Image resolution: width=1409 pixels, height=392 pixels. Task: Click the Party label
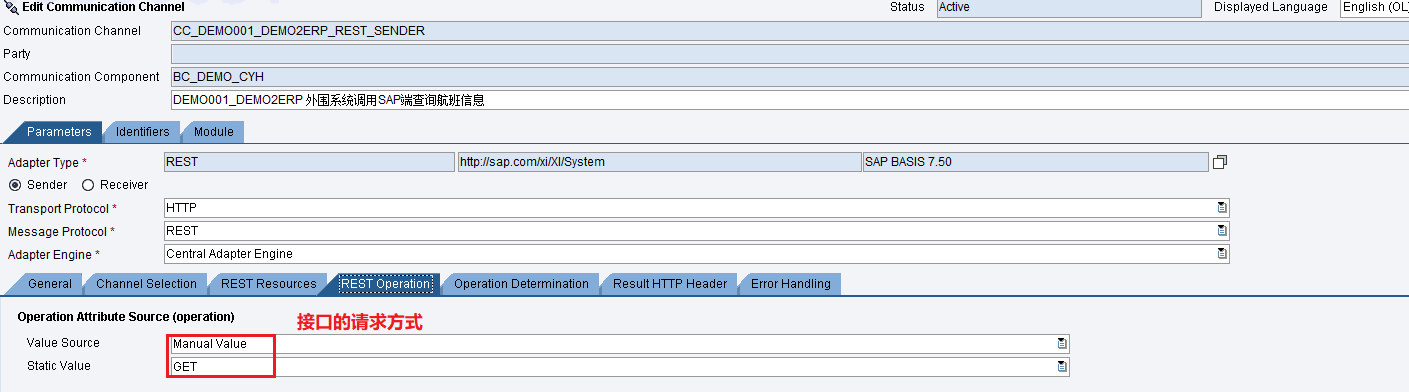point(17,54)
